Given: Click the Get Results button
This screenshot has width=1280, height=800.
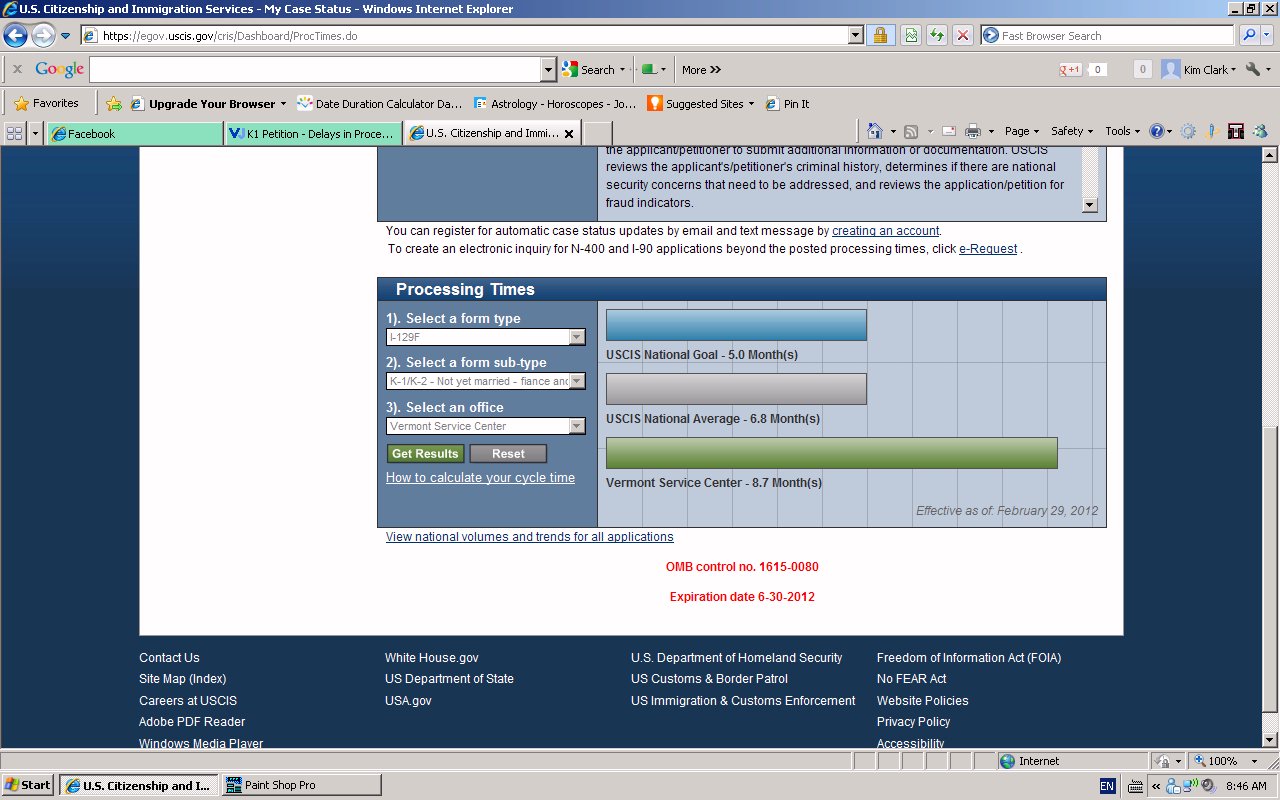Looking at the screenshot, I should click(x=425, y=454).
